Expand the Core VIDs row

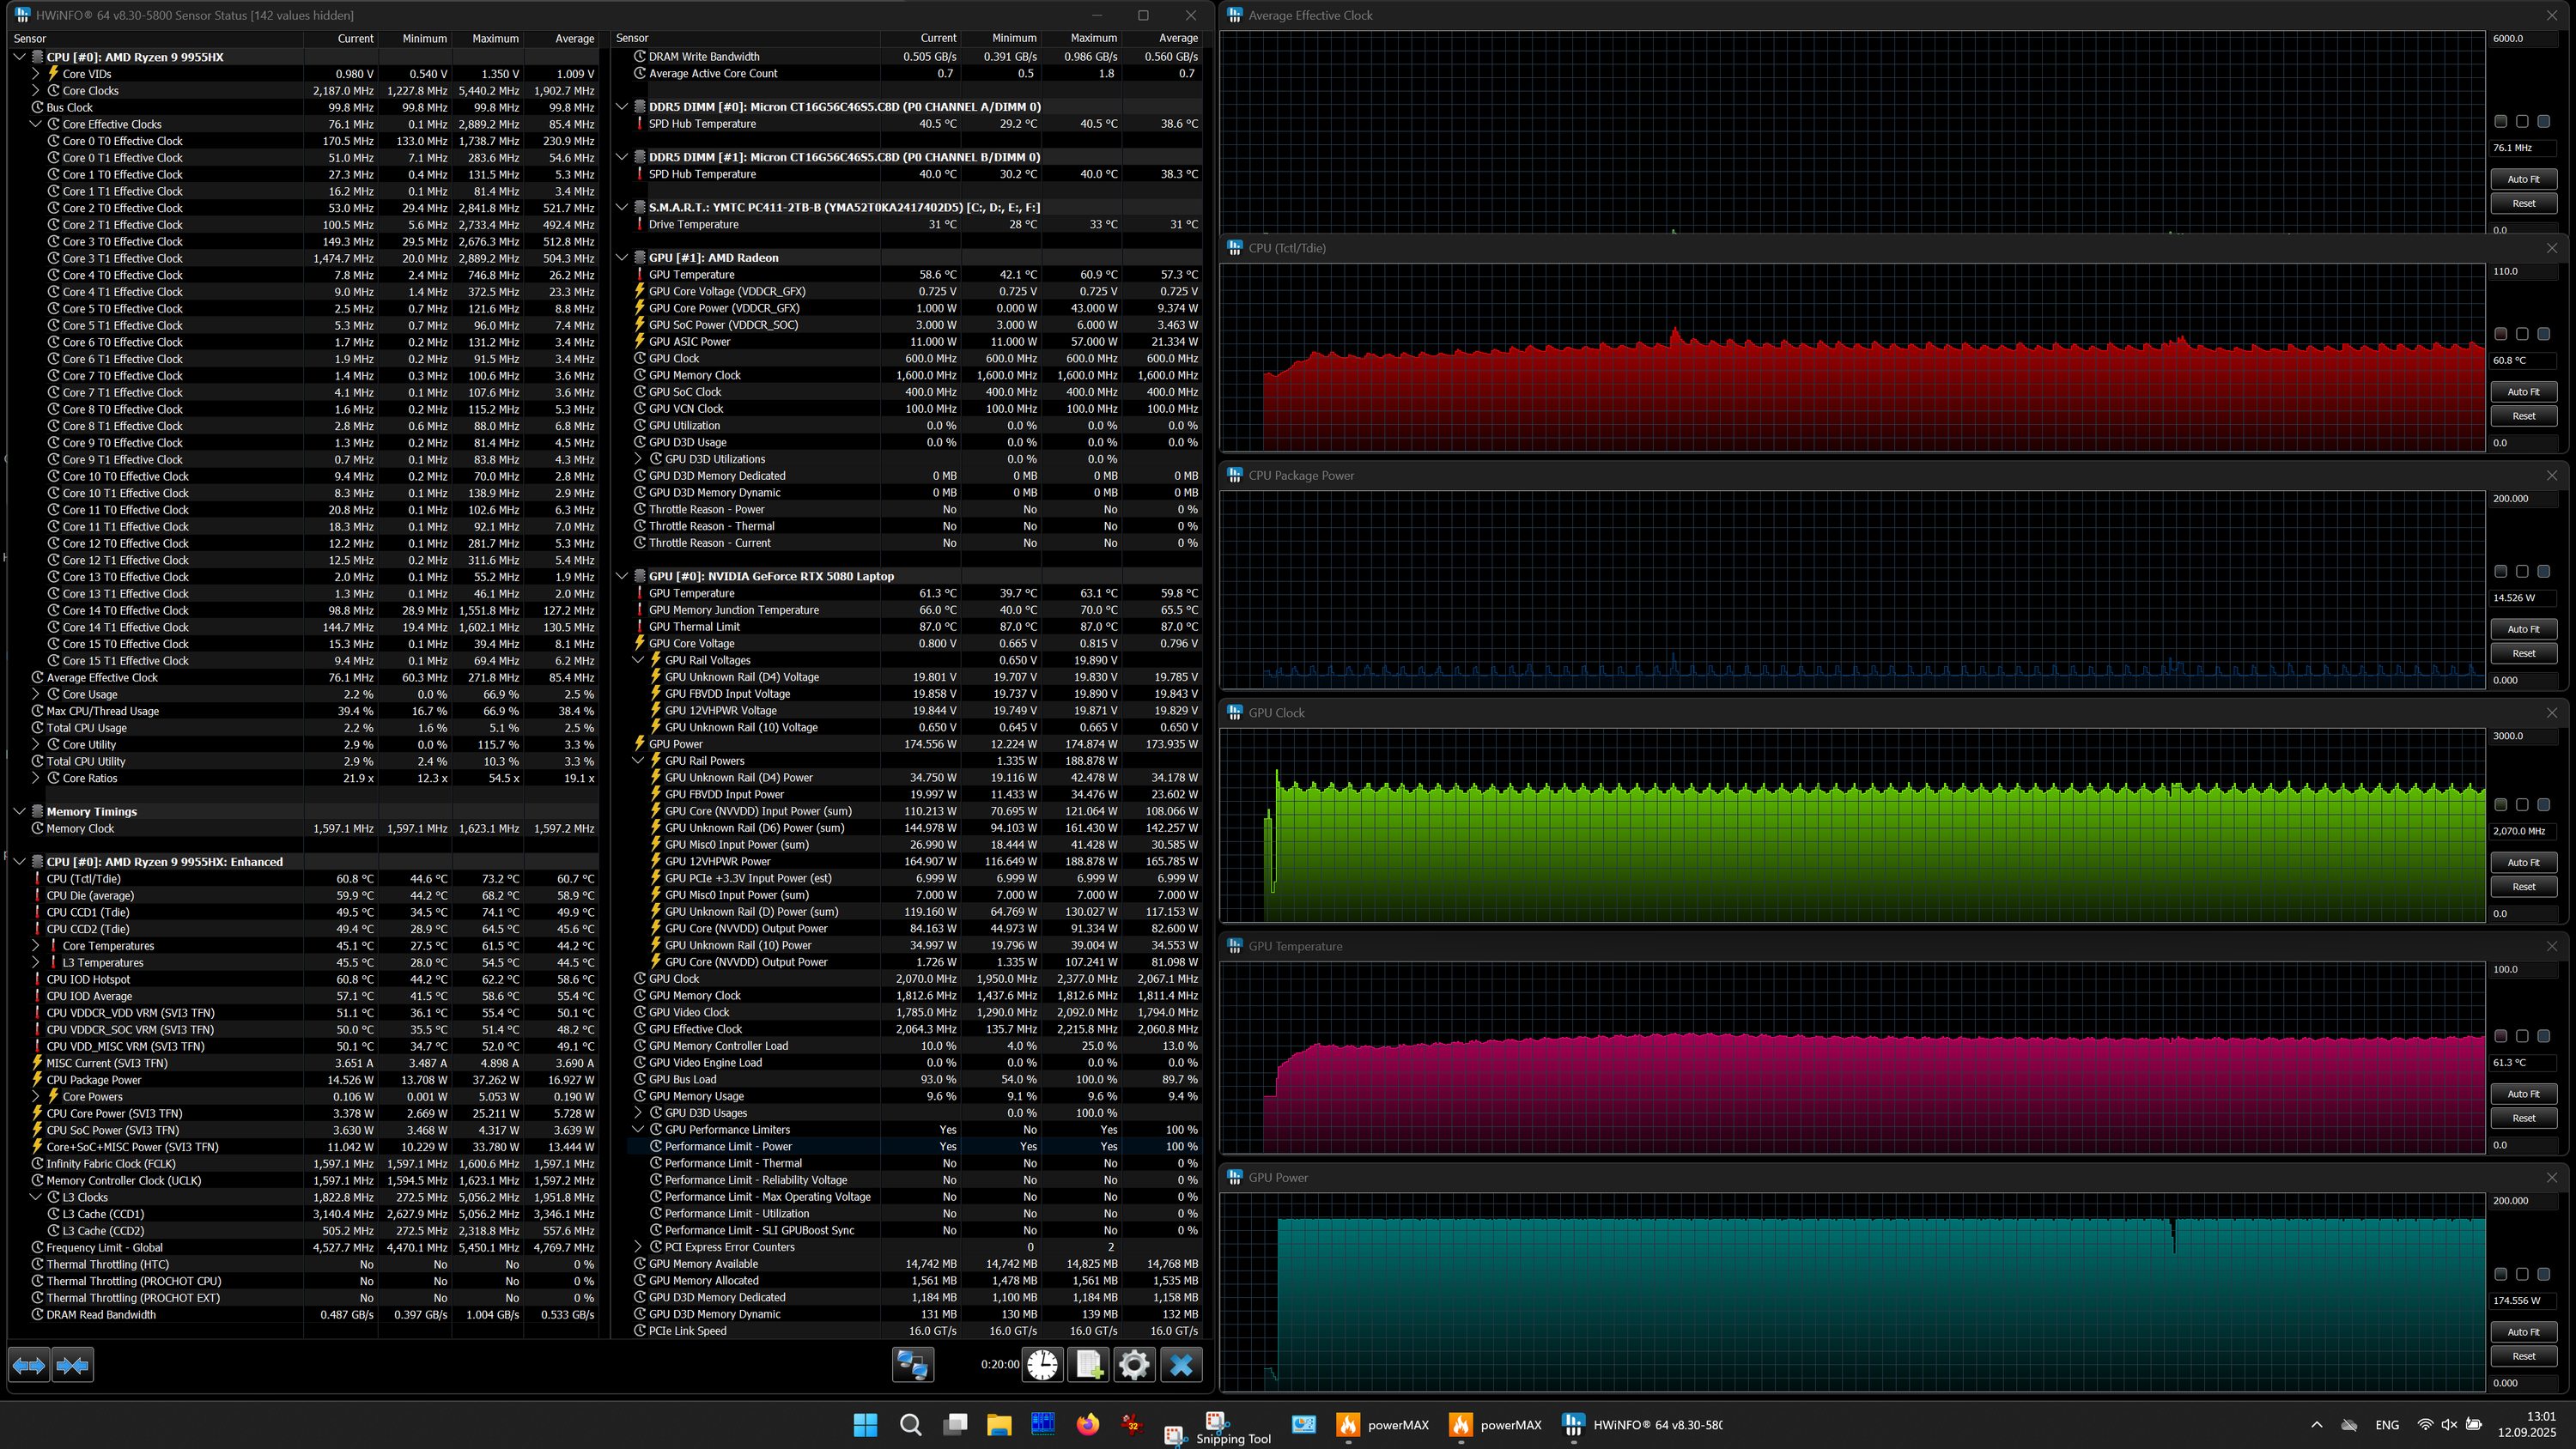tap(36, 74)
